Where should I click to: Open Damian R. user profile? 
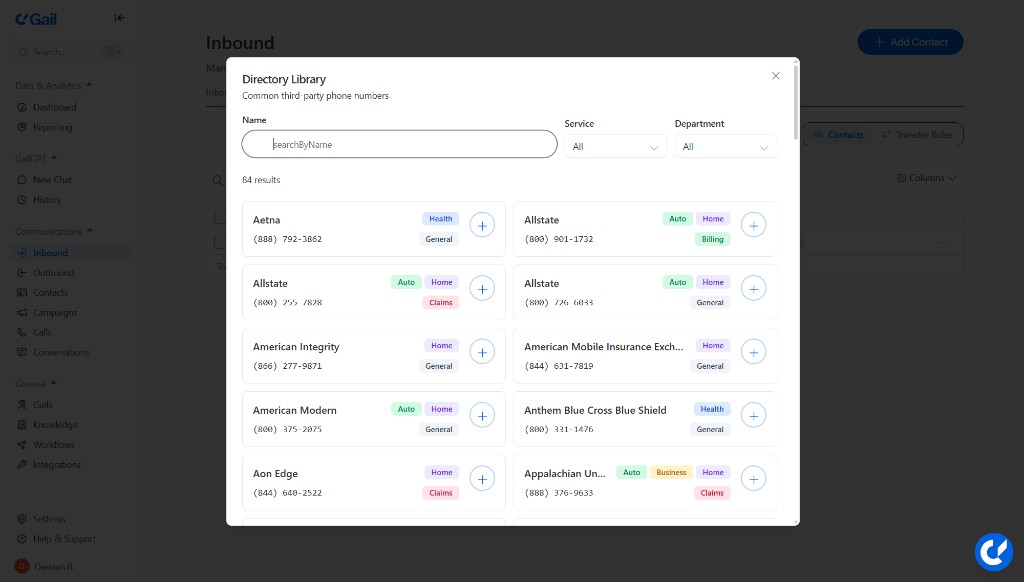[46, 566]
